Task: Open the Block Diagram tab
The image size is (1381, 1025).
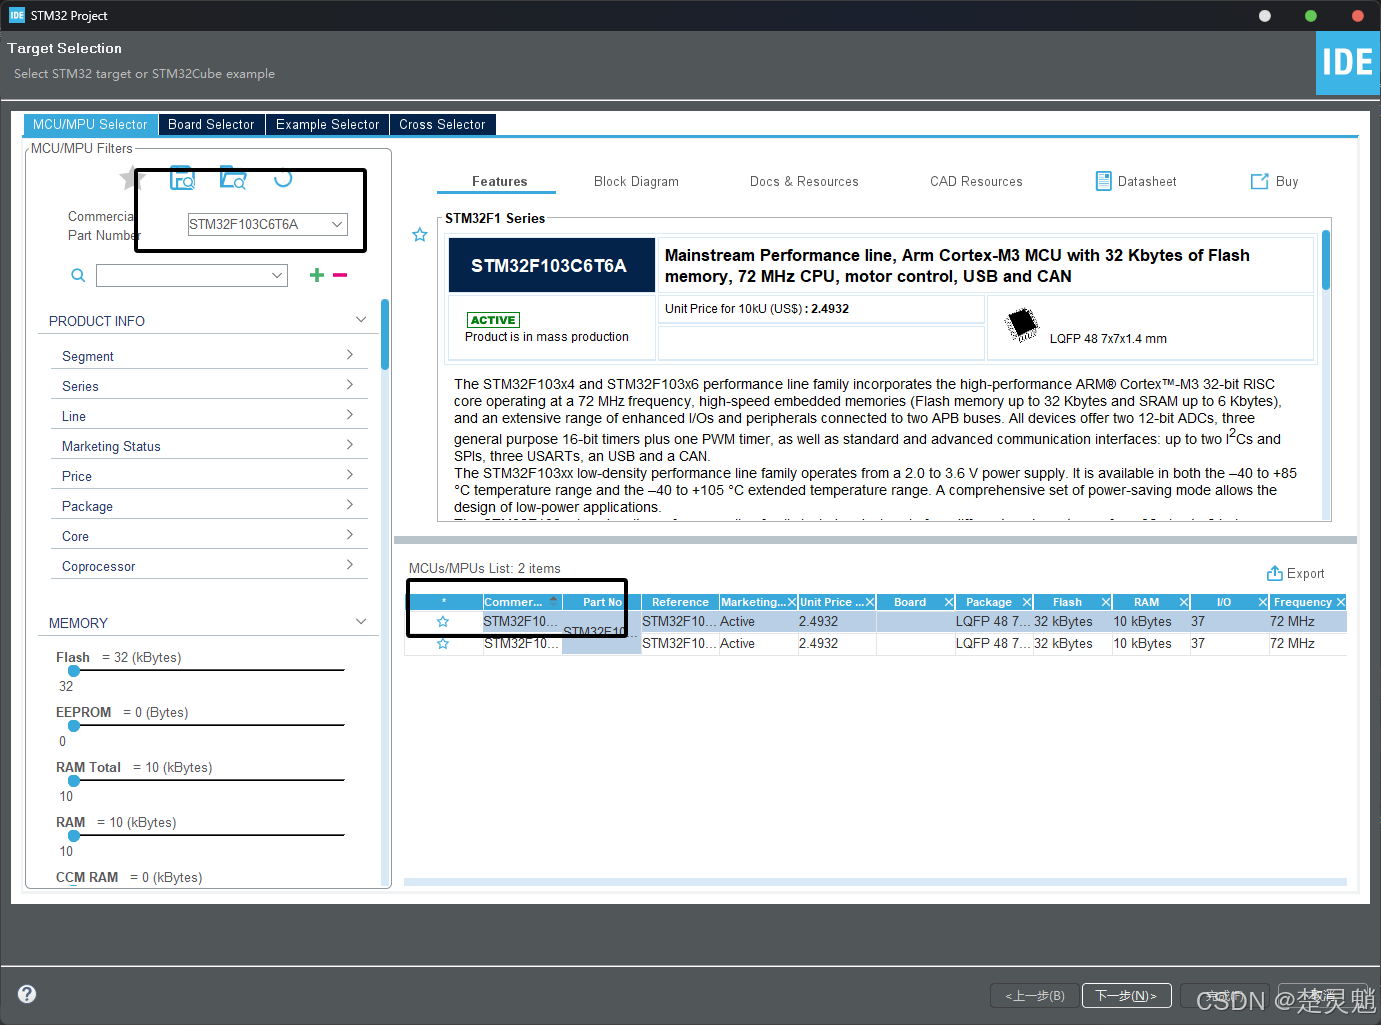Action: point(636,181)
